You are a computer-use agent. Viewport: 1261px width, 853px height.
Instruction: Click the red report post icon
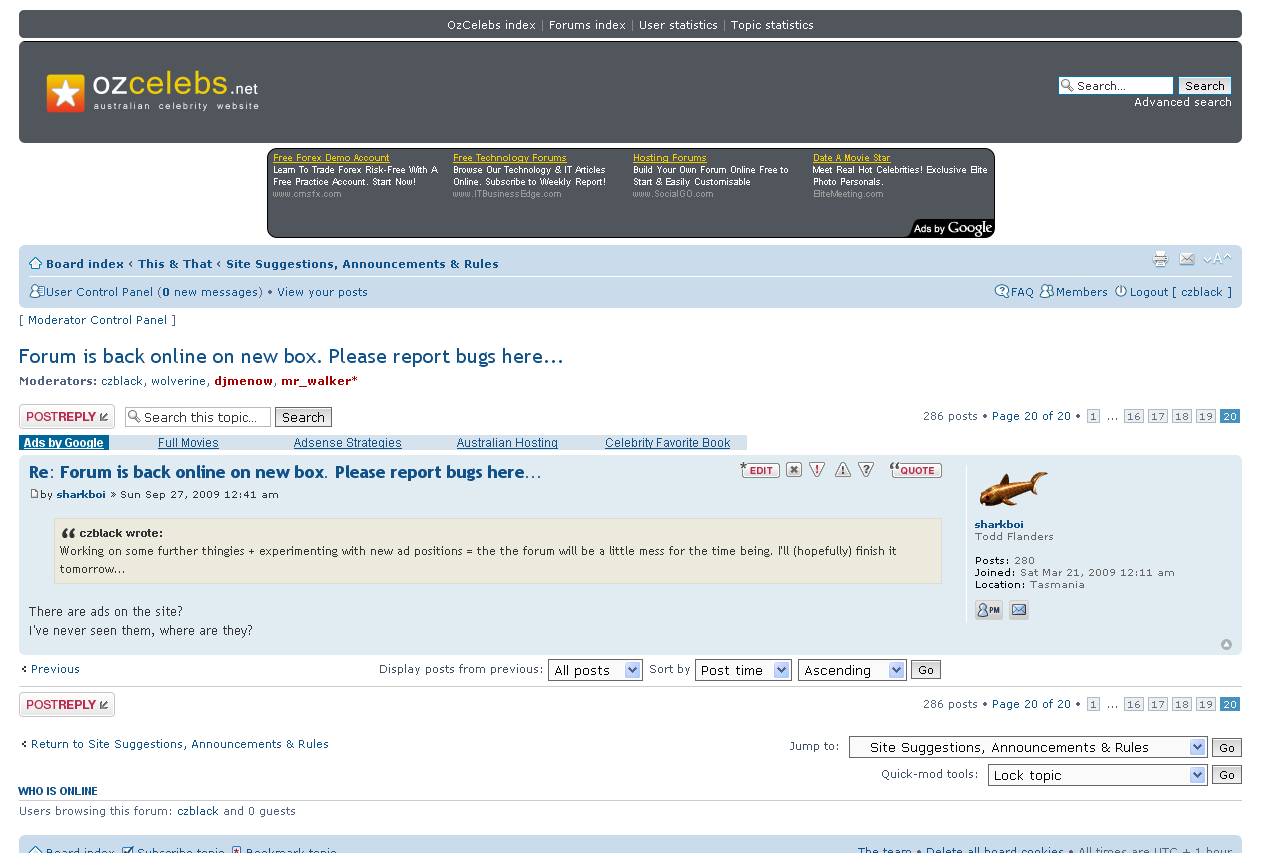click(817, 470)
